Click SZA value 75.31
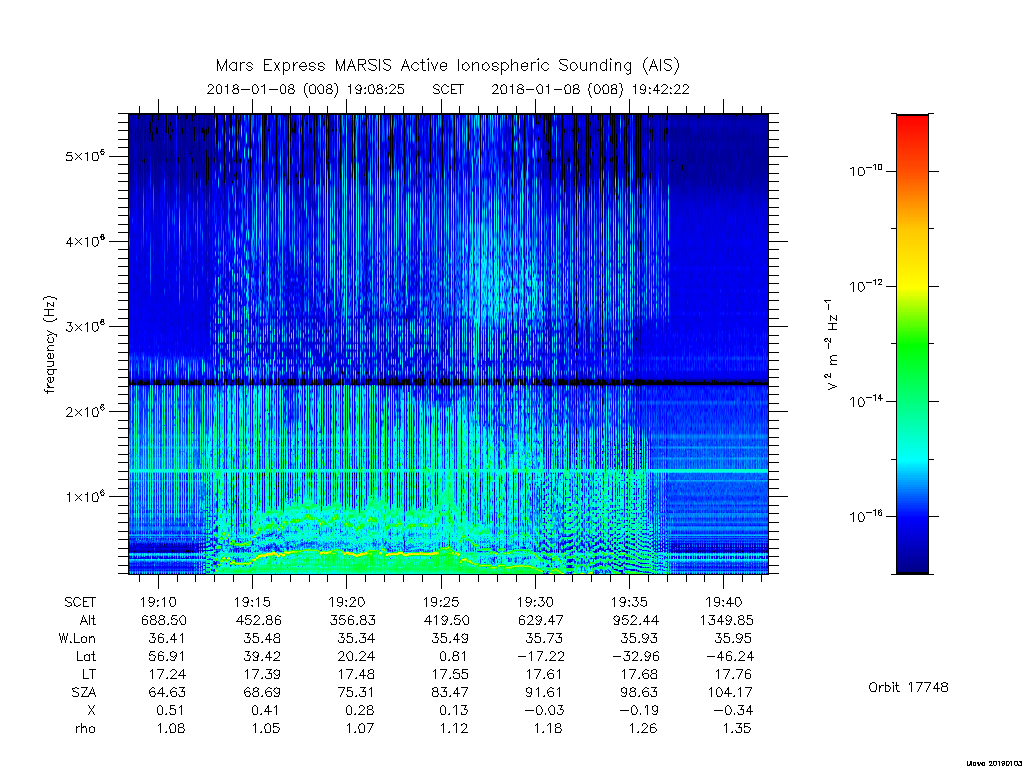This screenshot has width=1024, height=768. pos(356,692)
